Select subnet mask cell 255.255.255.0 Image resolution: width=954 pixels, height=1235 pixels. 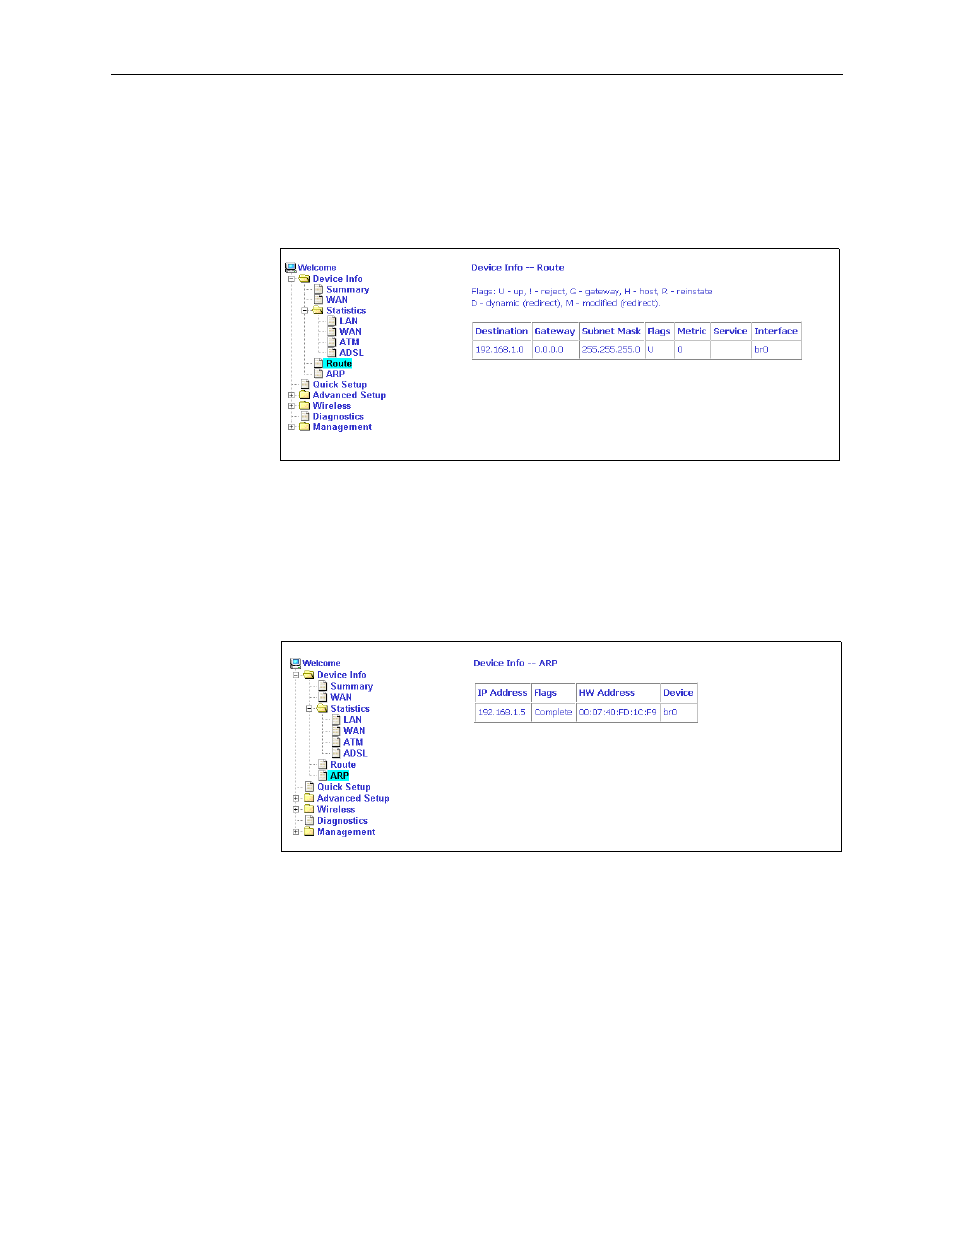click(611, 350)
